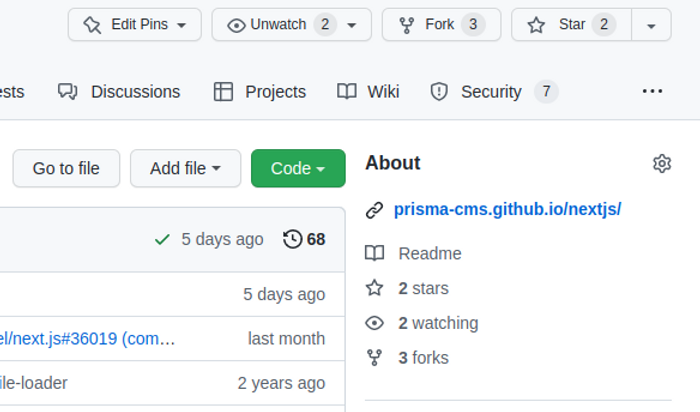Open the Security tab
The image size is (700, 412).
tap(494, 92)
